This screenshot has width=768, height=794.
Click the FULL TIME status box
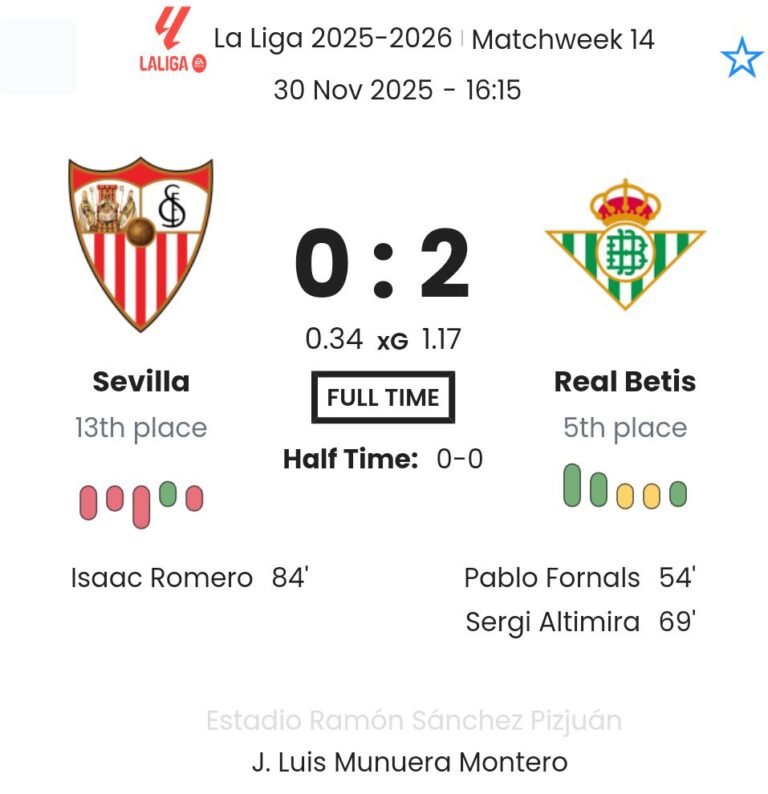pyautogui.click(x=383, y=397)
